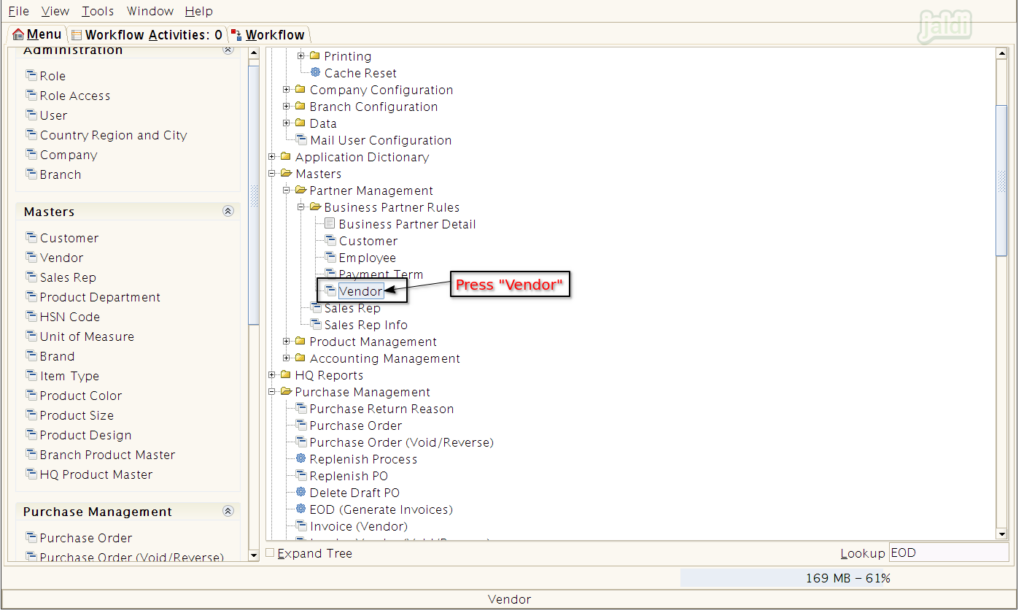
Task: Click the EOD (Generate Invoices) icon
Action: pos(301,510)
